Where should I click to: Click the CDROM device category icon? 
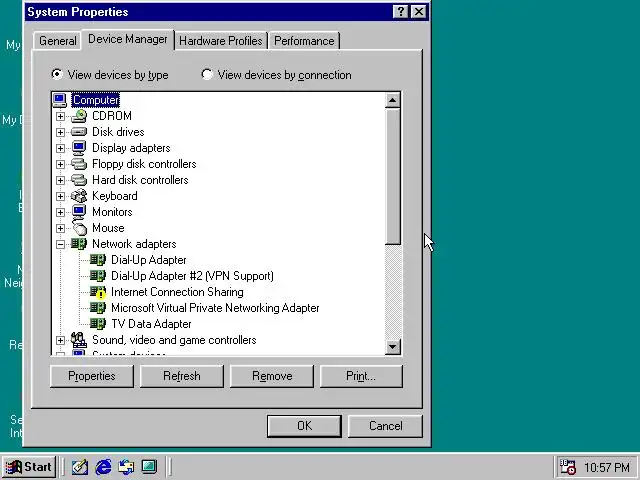[79, 116]
